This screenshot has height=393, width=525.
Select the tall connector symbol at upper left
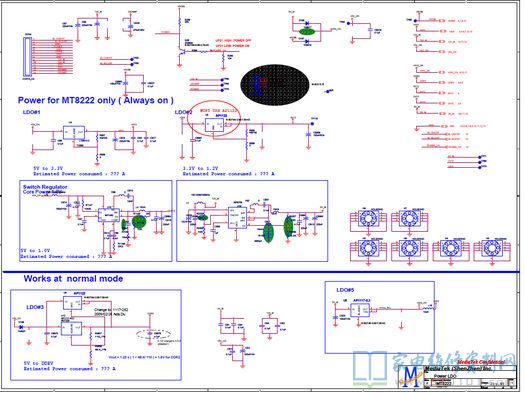tap(27, 57)
